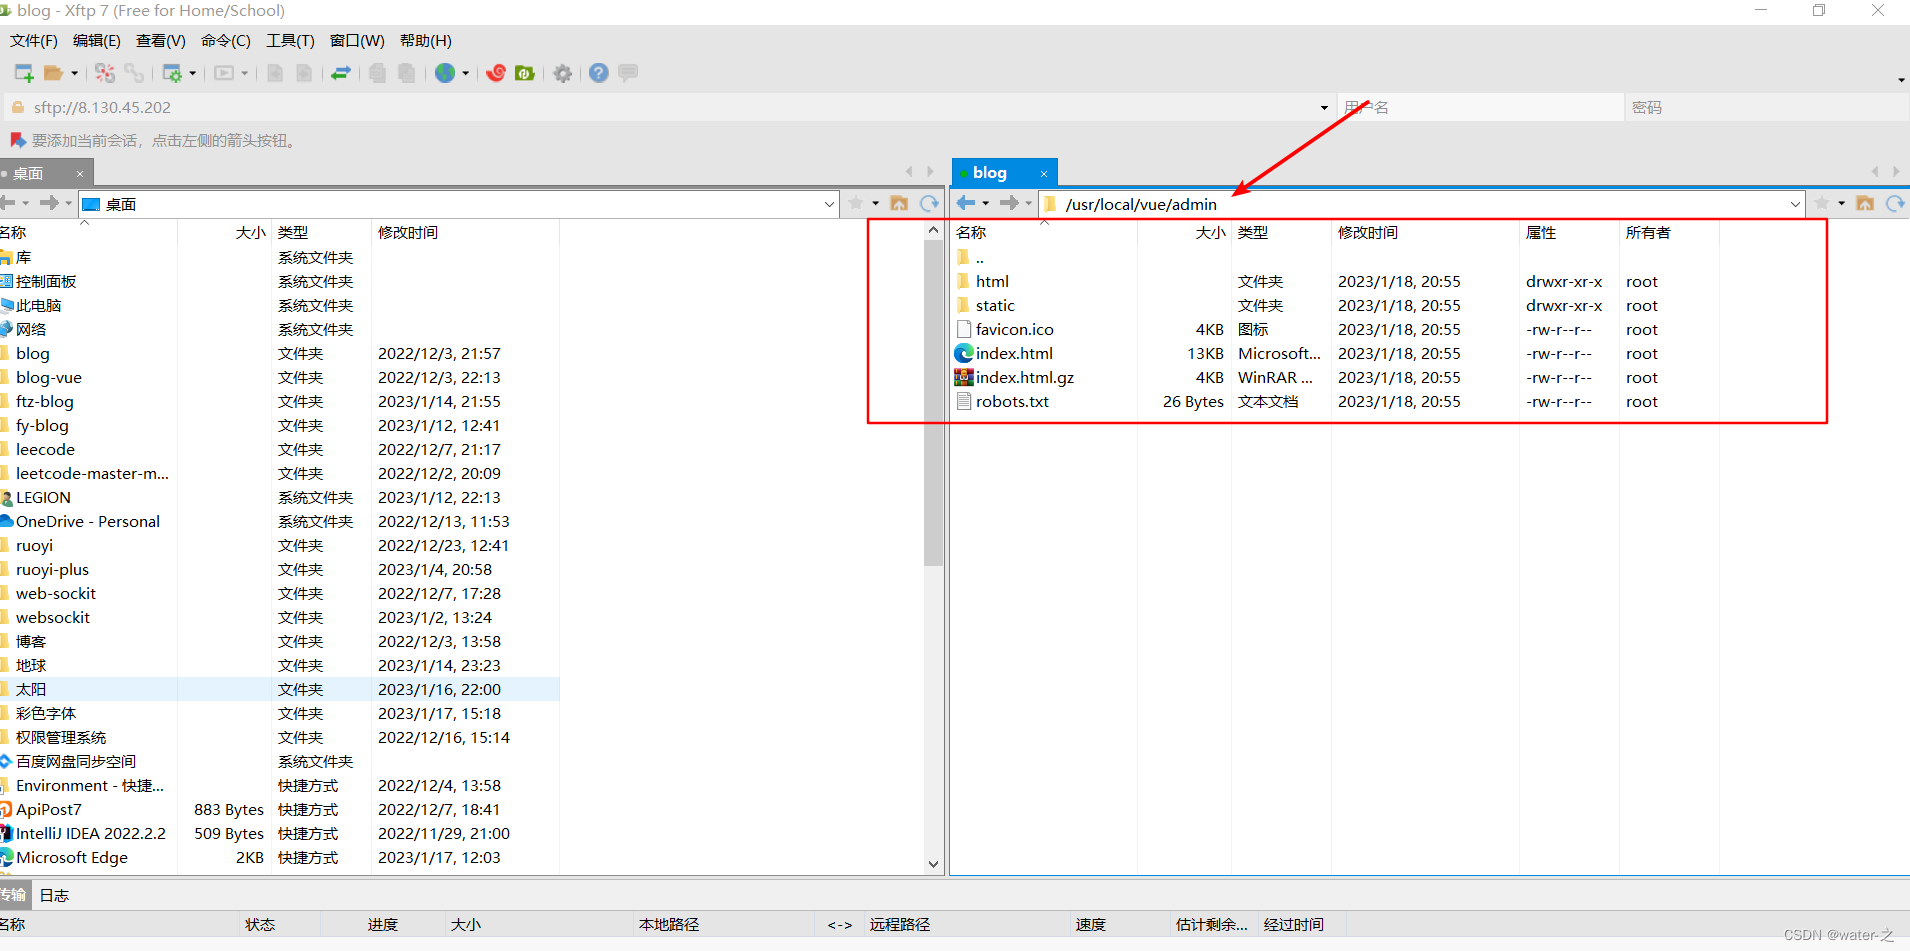Click the local pane forward arrow

pyautogui.click(x=49, y=203)
